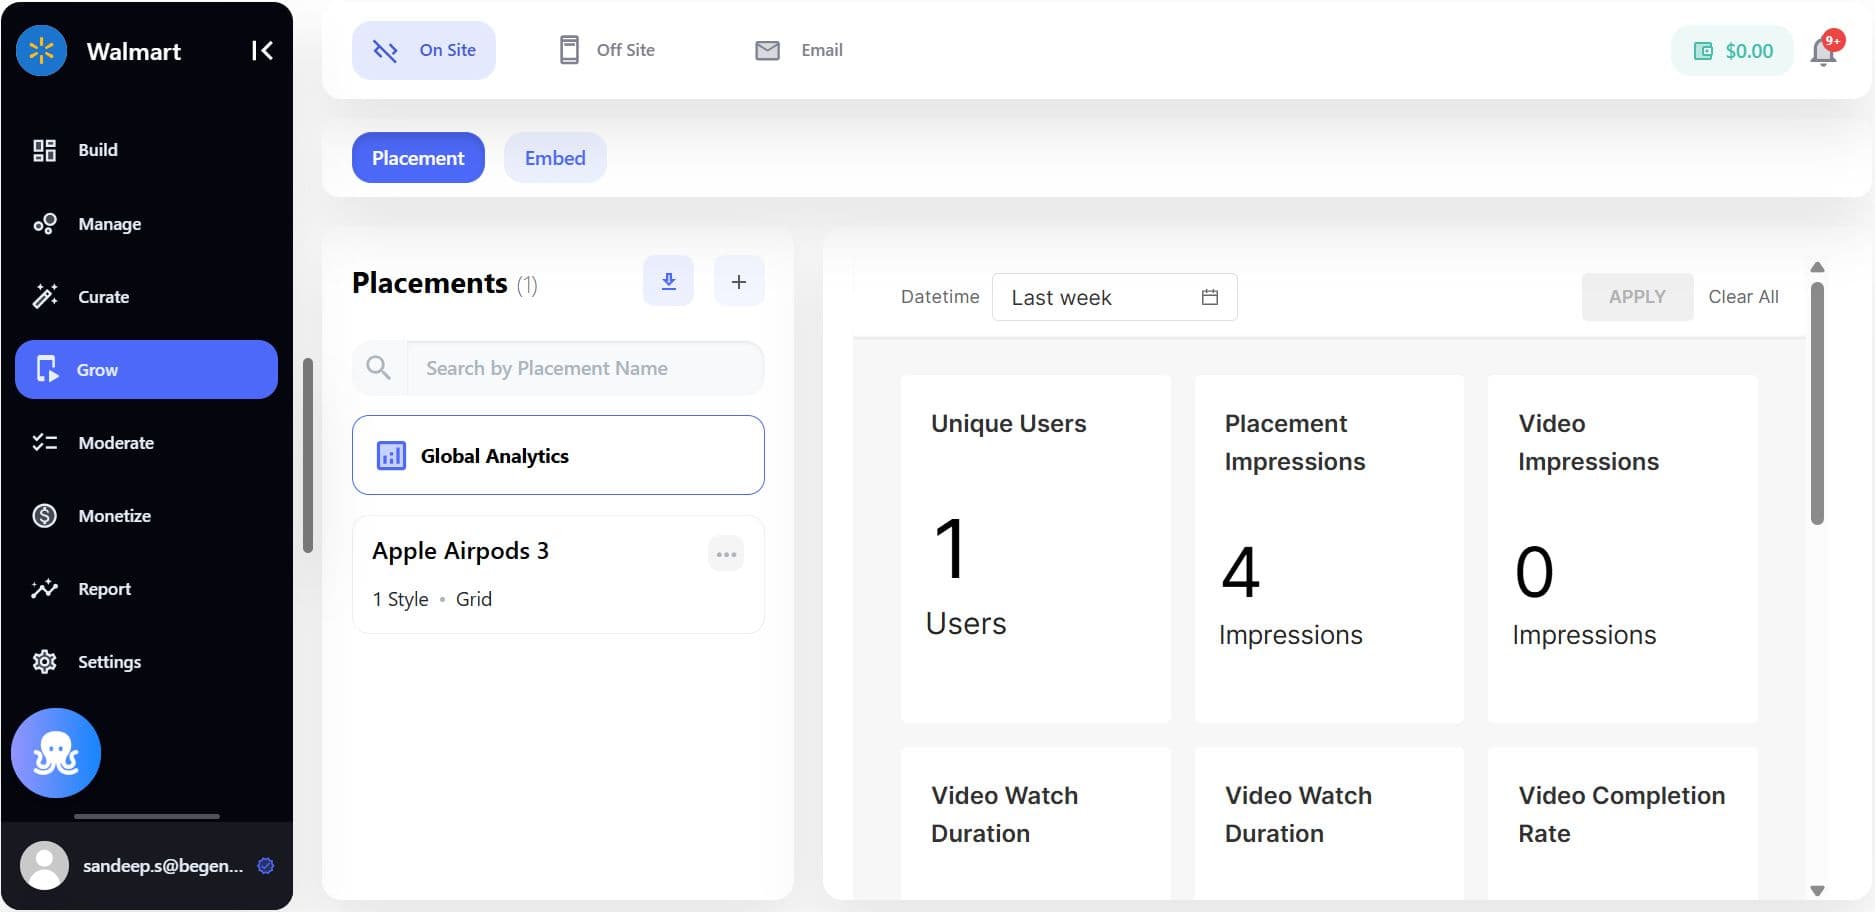Select the Placement tab
This screenshot has height=912, width=1875.
tap(418, 158)
